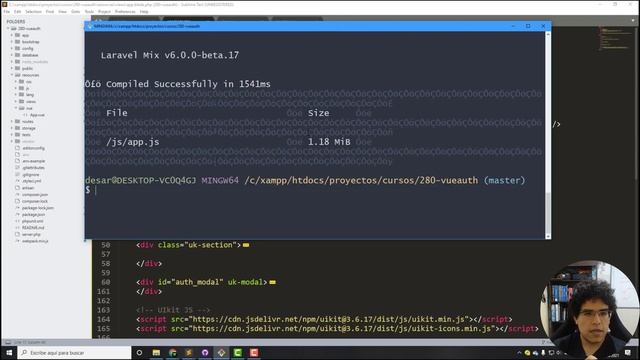The height and width of the screenshot is (360, 640).
Task: Open the Edit menu in Sublime Text
Action: pos(17,11)
